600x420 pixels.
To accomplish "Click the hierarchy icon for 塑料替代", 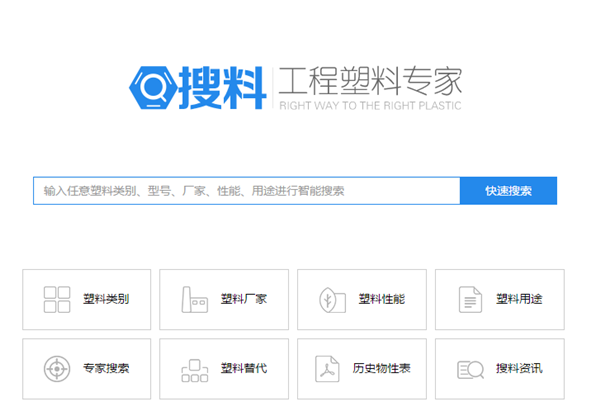I will click(x=194, y=369).
